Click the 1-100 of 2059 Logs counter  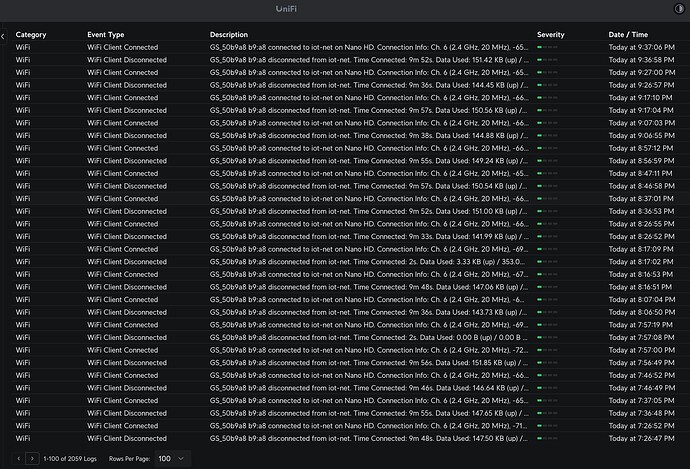click(x=70, y=458)
